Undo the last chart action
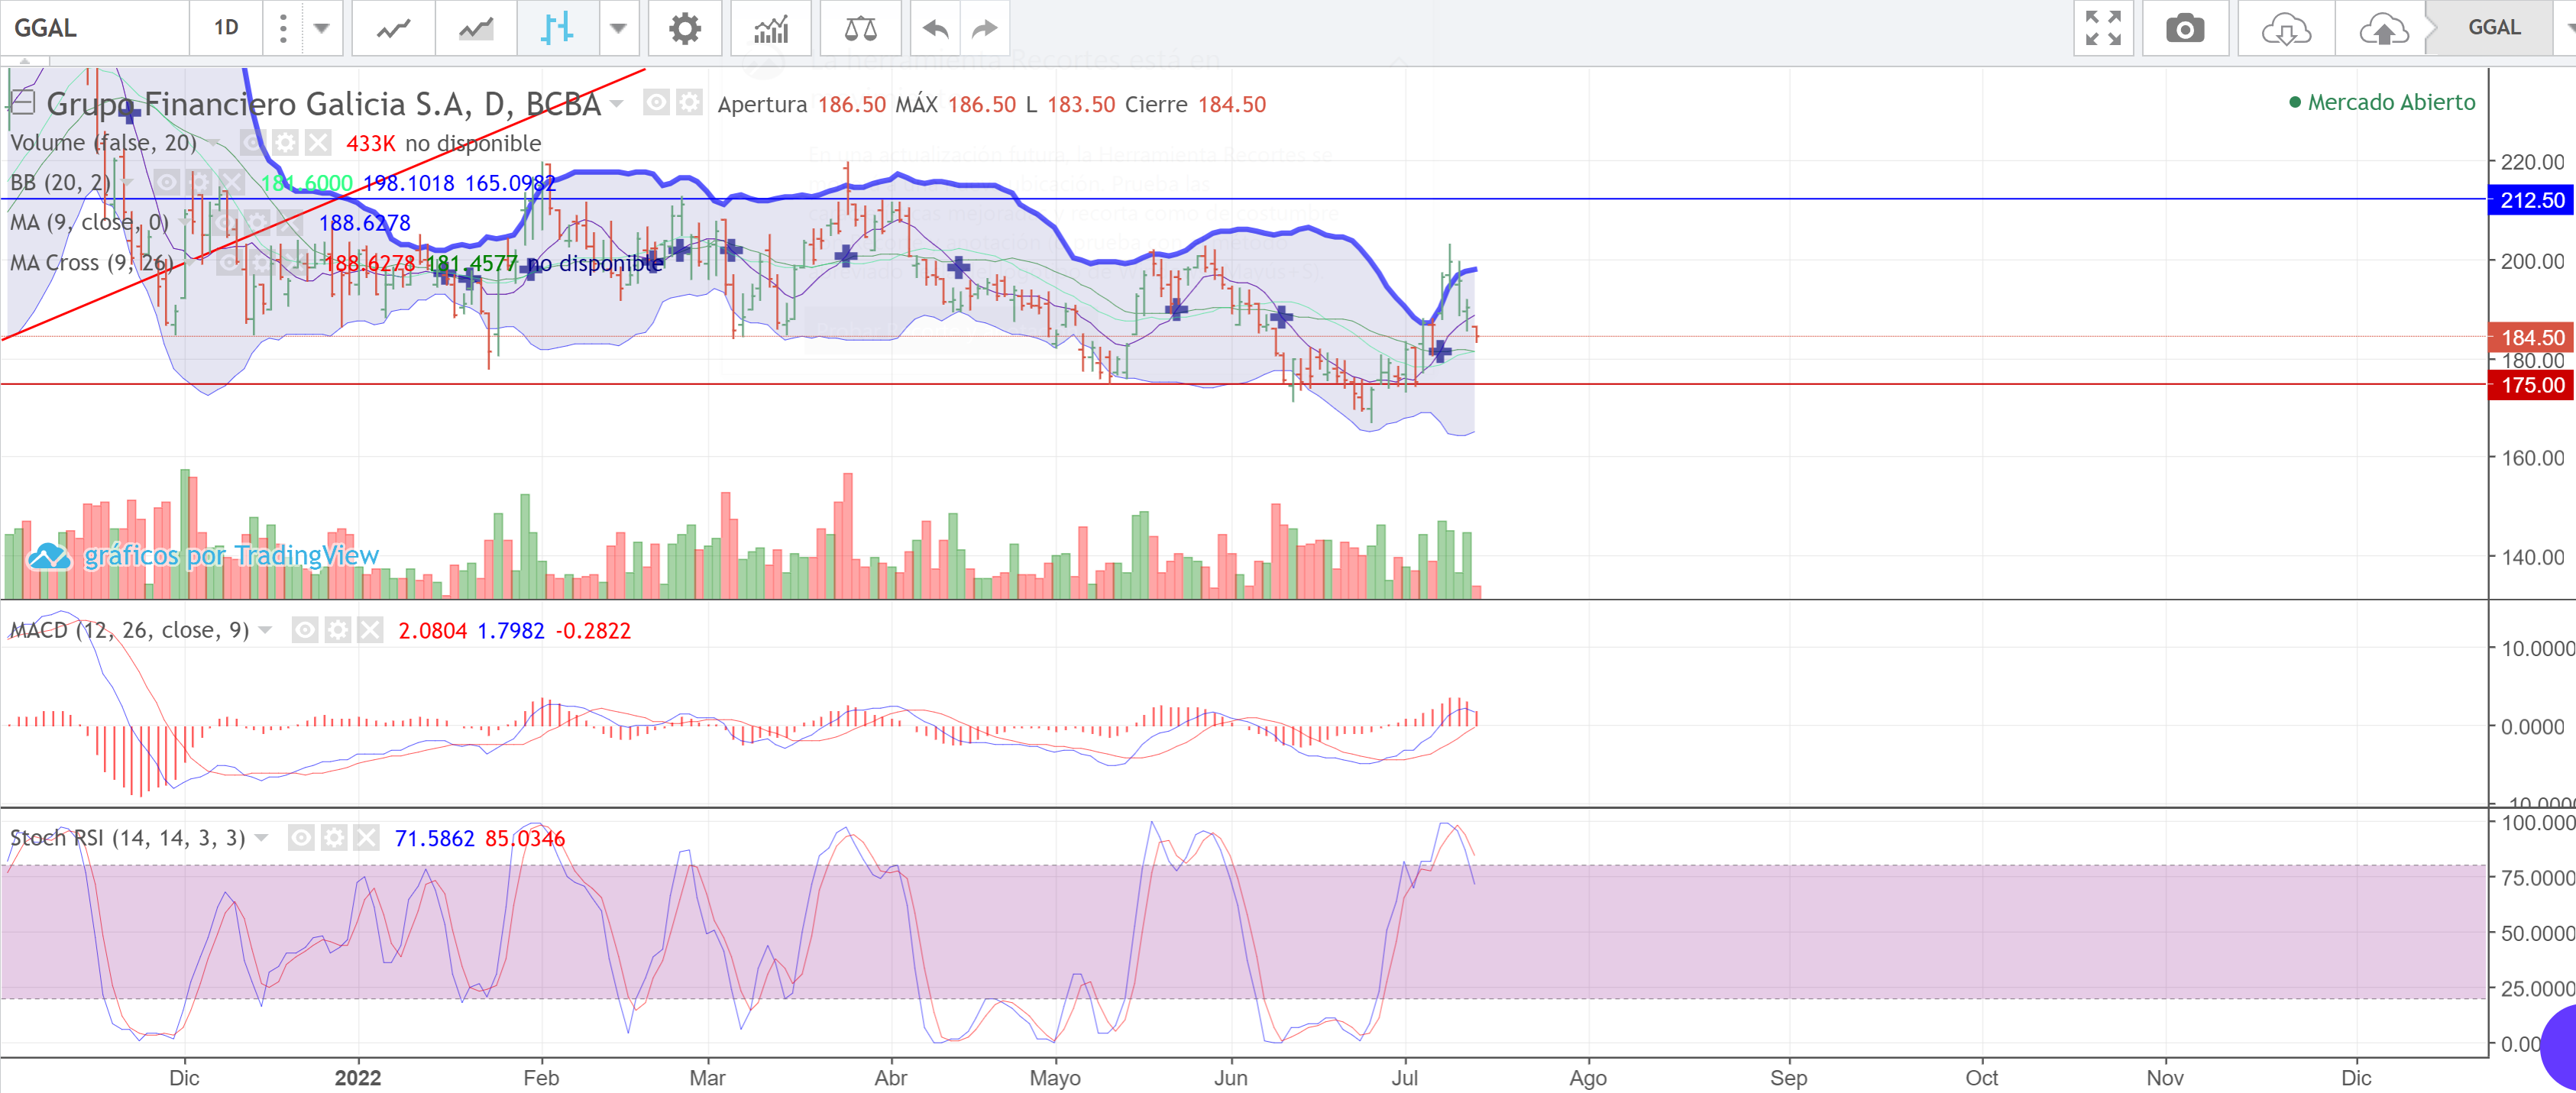Screen dimensions: 2576x1093 tap(935, 28)
